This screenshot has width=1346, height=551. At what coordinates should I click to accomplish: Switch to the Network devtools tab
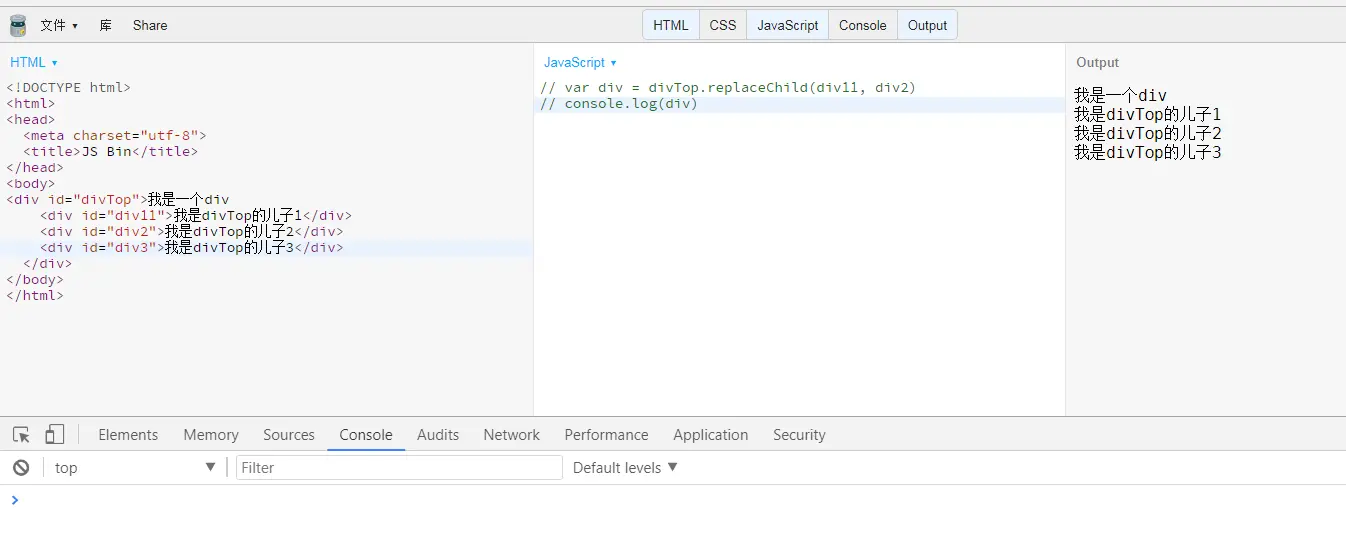click(x=512, y=435)
